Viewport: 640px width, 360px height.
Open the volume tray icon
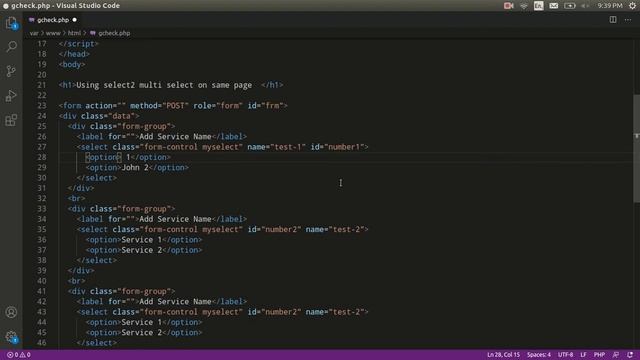(x=585, y=6)
